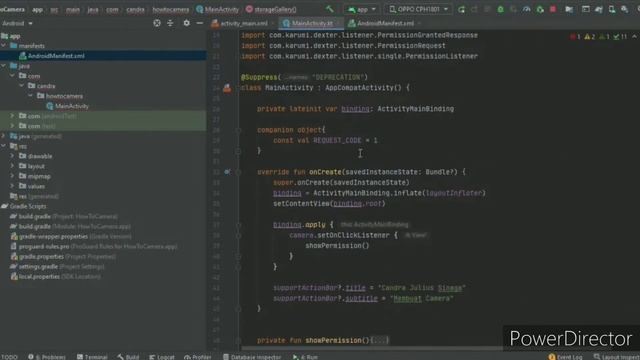Viewport: 640px width, 360px height.
Task: Click the howtocamera breadcrumb
Action: tap(171, 9)
